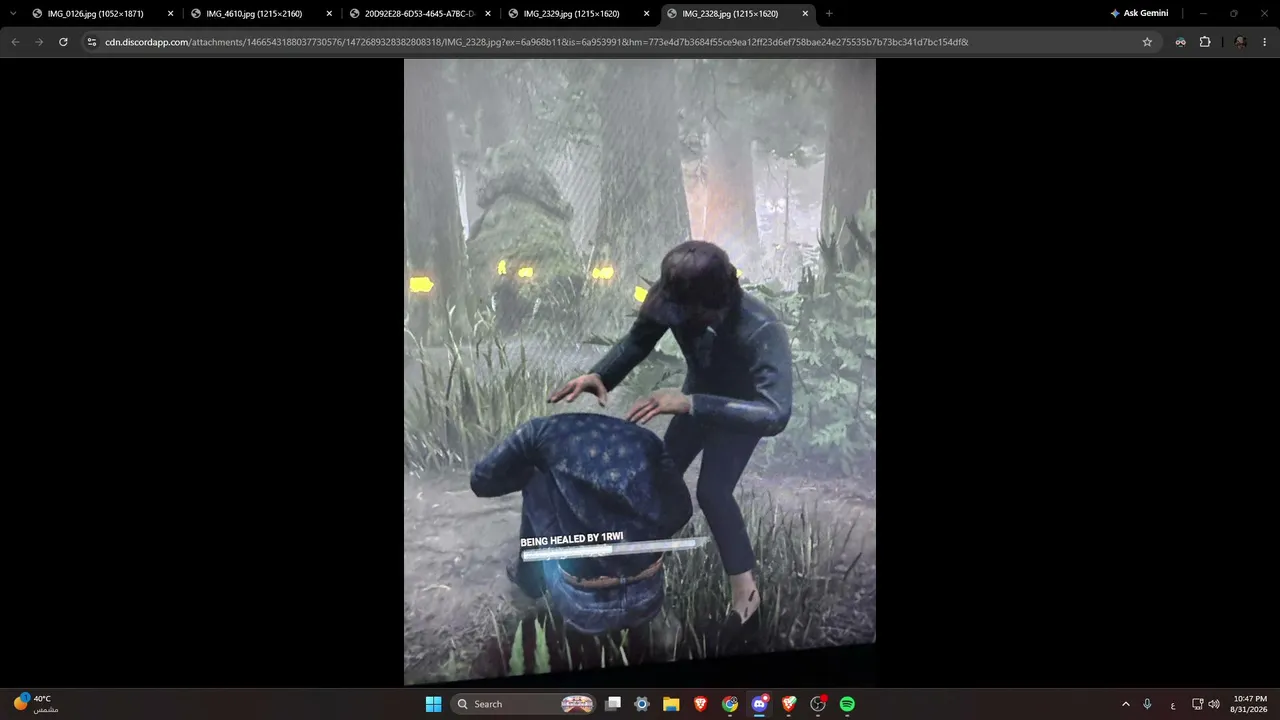Close the IMG_2328.jpg tab
Image resolution: width=1280 pixels, height=720 pixels.
pyautogui.click(x=805, y=14)
